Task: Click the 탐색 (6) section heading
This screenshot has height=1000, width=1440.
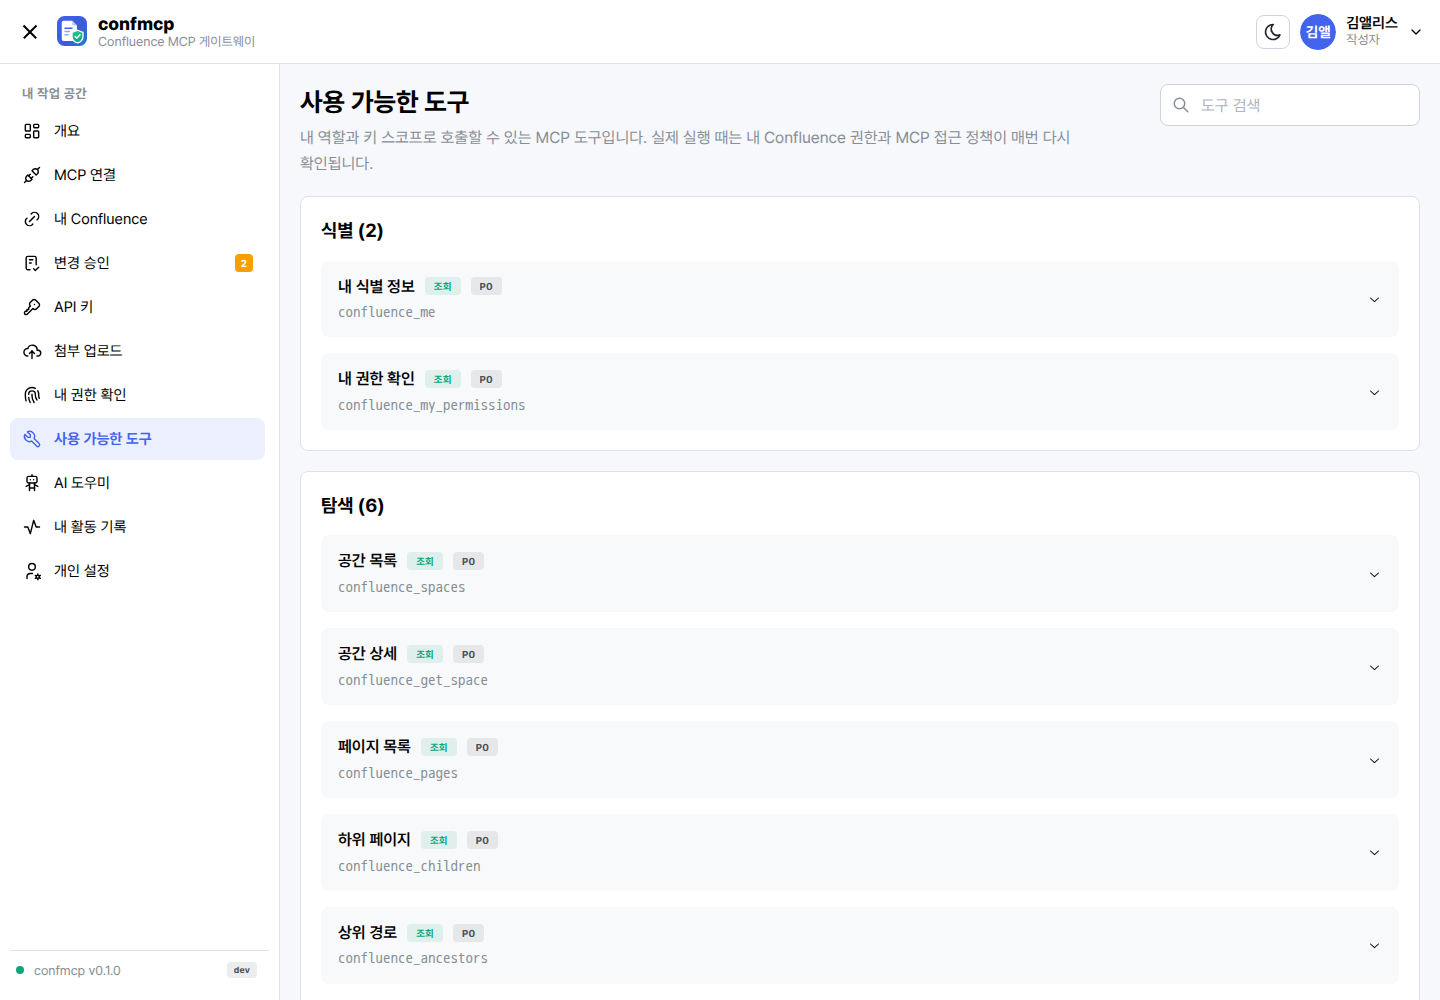Action: pyautogui.click(x=352, y=506)
